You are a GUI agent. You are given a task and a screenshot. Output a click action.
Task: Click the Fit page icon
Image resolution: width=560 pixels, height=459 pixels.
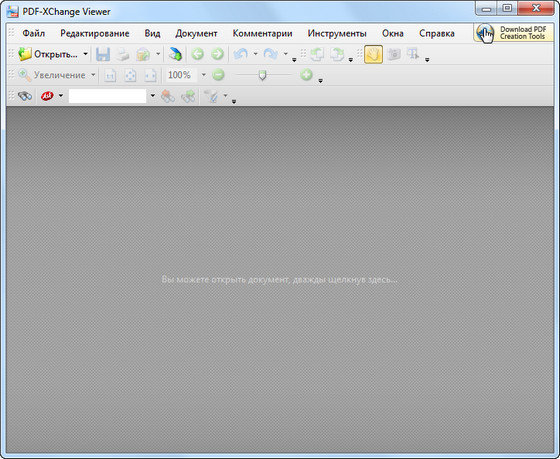pyautogui.click(x=130, y=75)
